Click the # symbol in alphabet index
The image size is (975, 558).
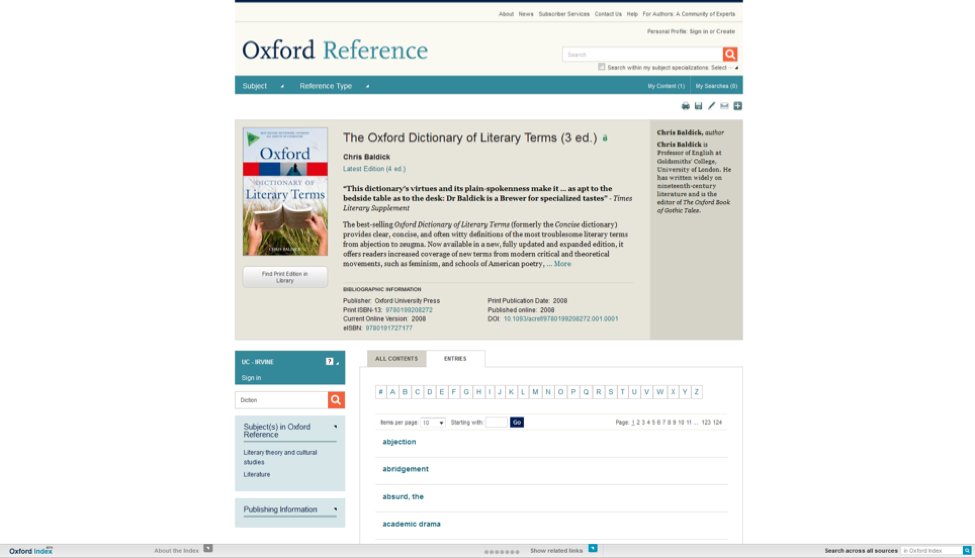[x=381, y=392]
